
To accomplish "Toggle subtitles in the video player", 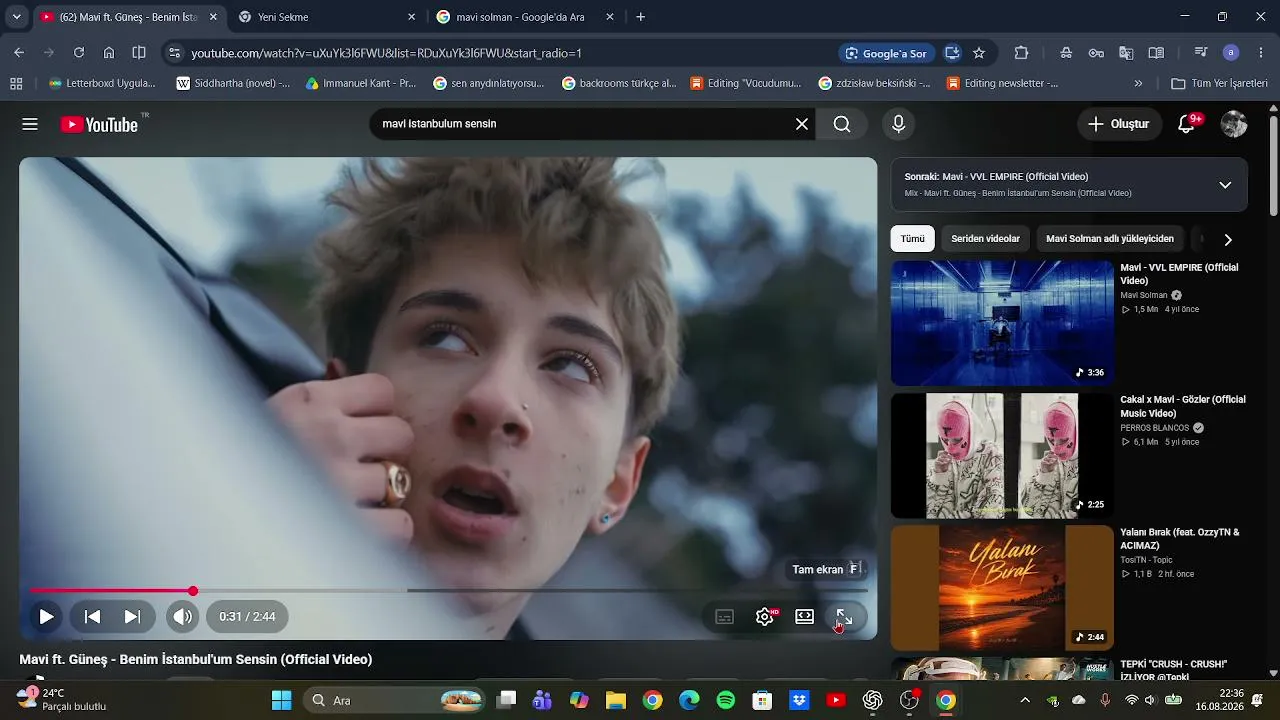I will click(x=725, y=617).
